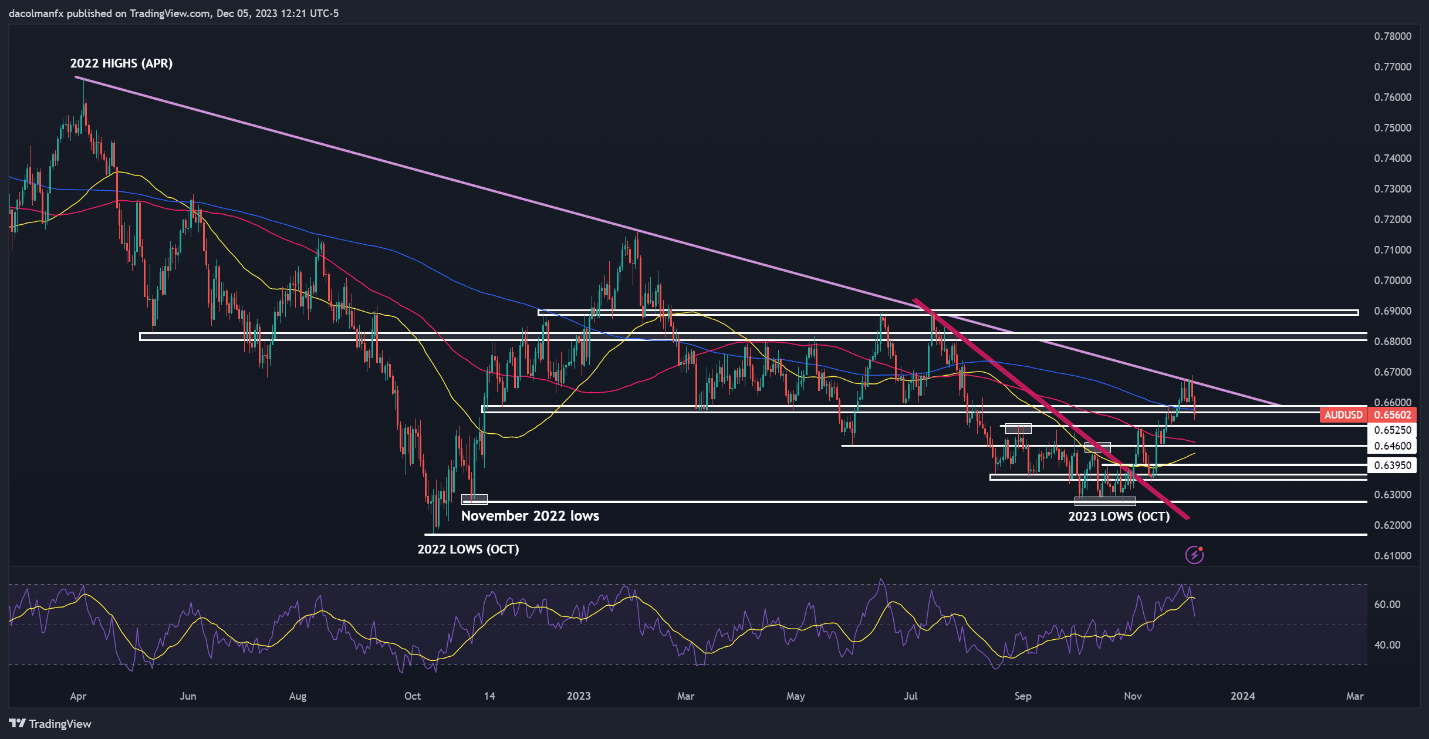This screenshot has height=739, width=1429.
Task: Click the RSI 60.00 axis label
Action: [x=1387, y=604]
